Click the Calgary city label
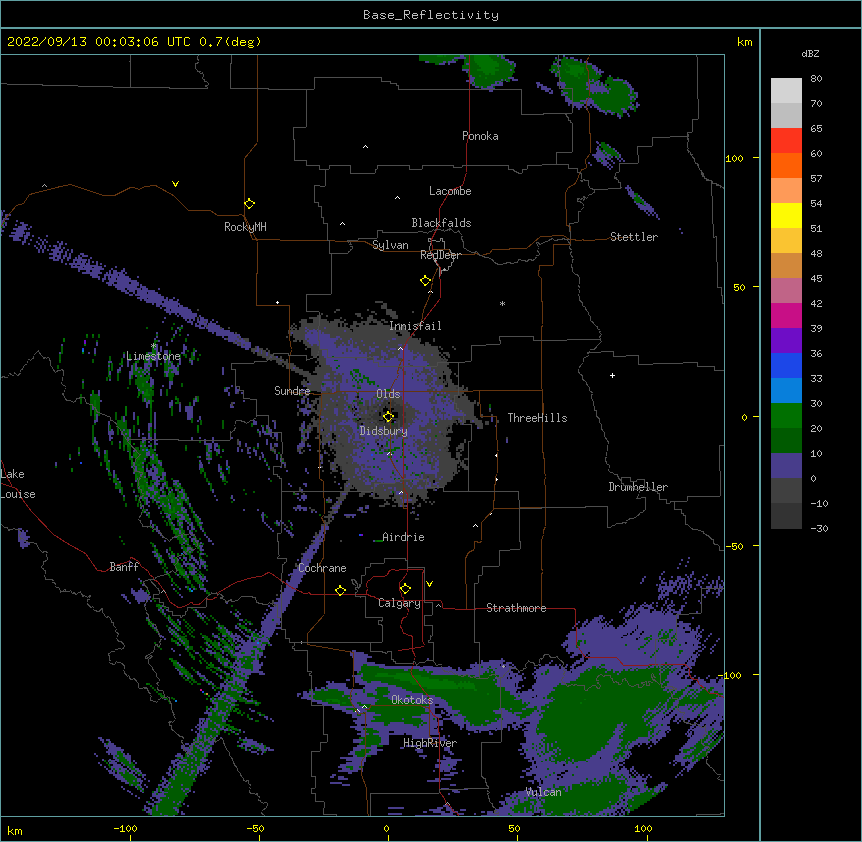The image size is (862, 842). (x=399, y=603)
